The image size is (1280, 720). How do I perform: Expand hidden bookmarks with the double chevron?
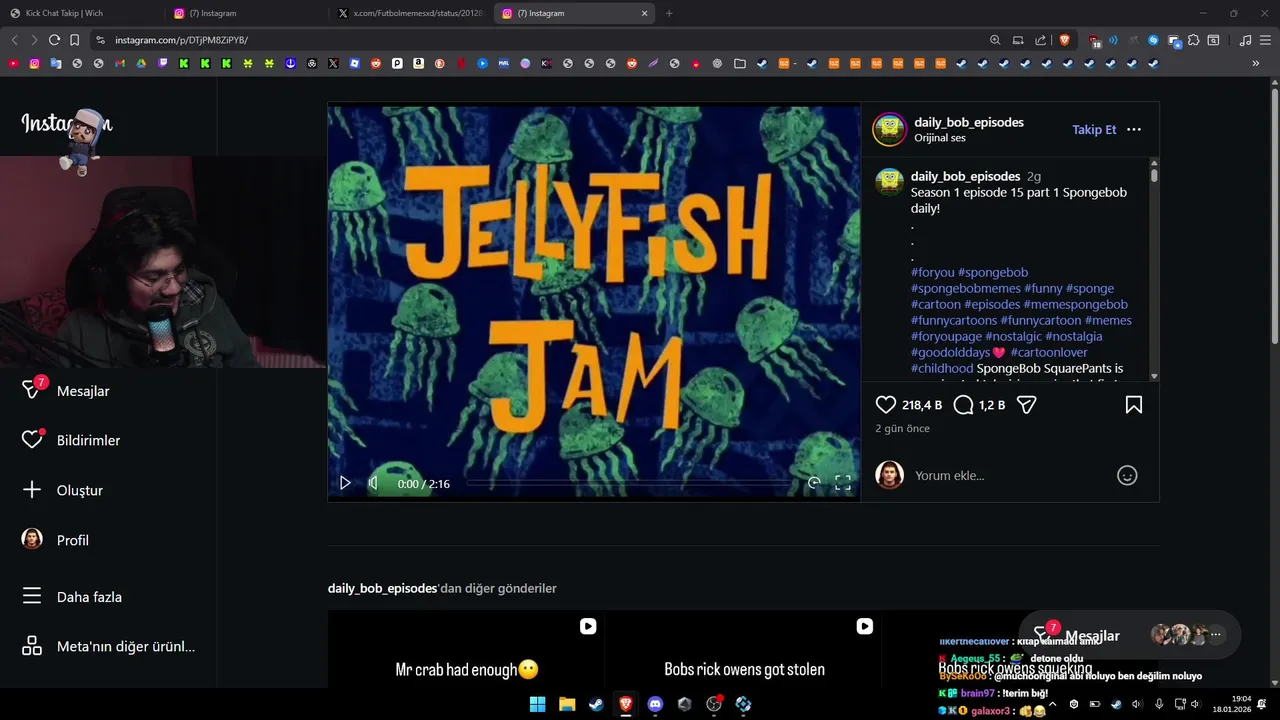click(1256, 63)
